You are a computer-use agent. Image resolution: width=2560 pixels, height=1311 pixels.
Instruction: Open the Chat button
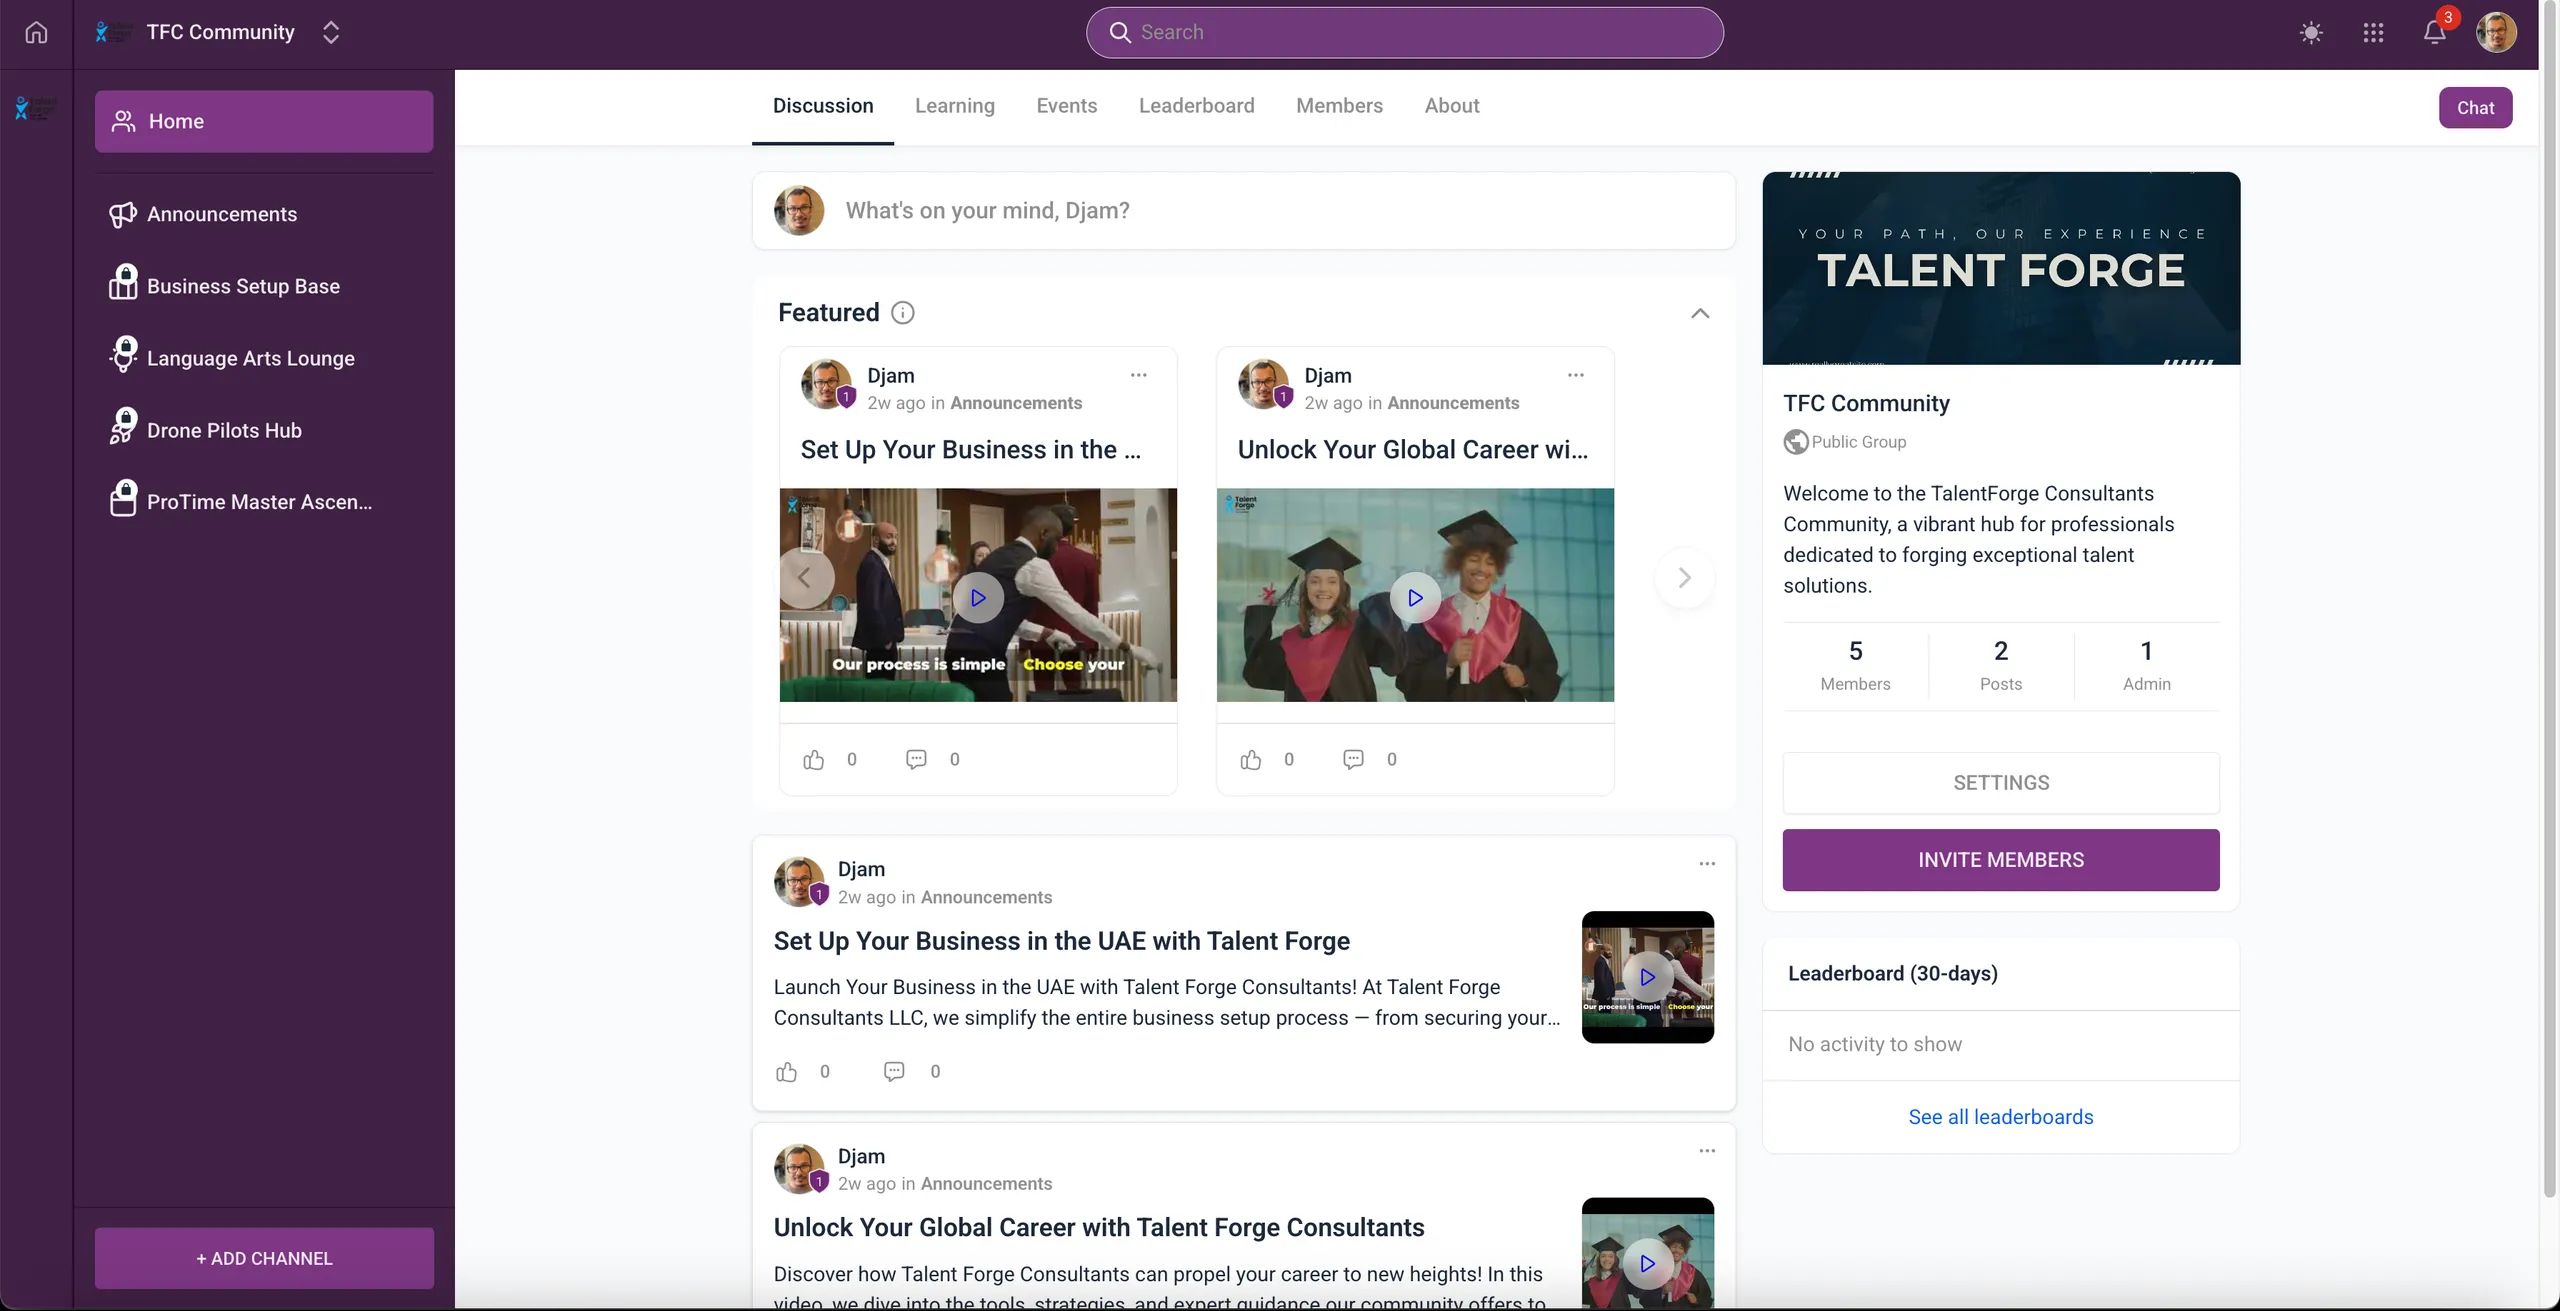(2475, 108)
